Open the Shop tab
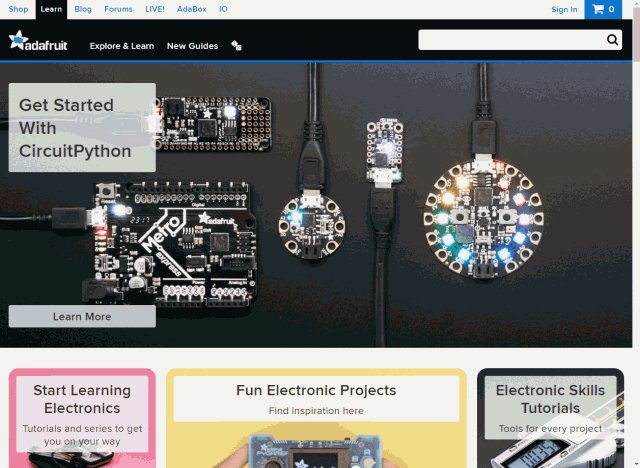 [x=18, y=9]
